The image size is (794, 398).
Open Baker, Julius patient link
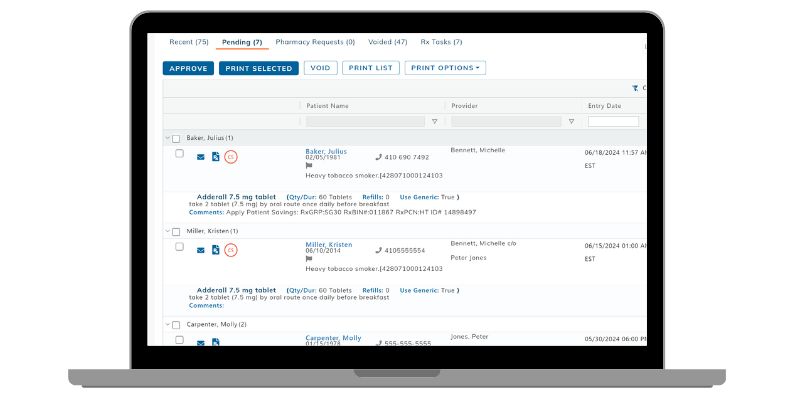[326, 151]
